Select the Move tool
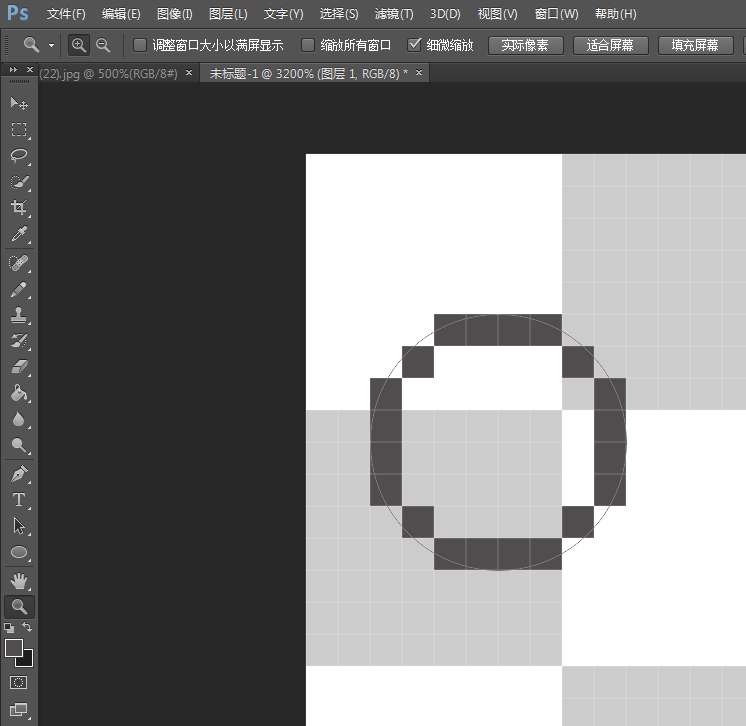The height and width of the screenshot is (726, 746). coord(19,103)
